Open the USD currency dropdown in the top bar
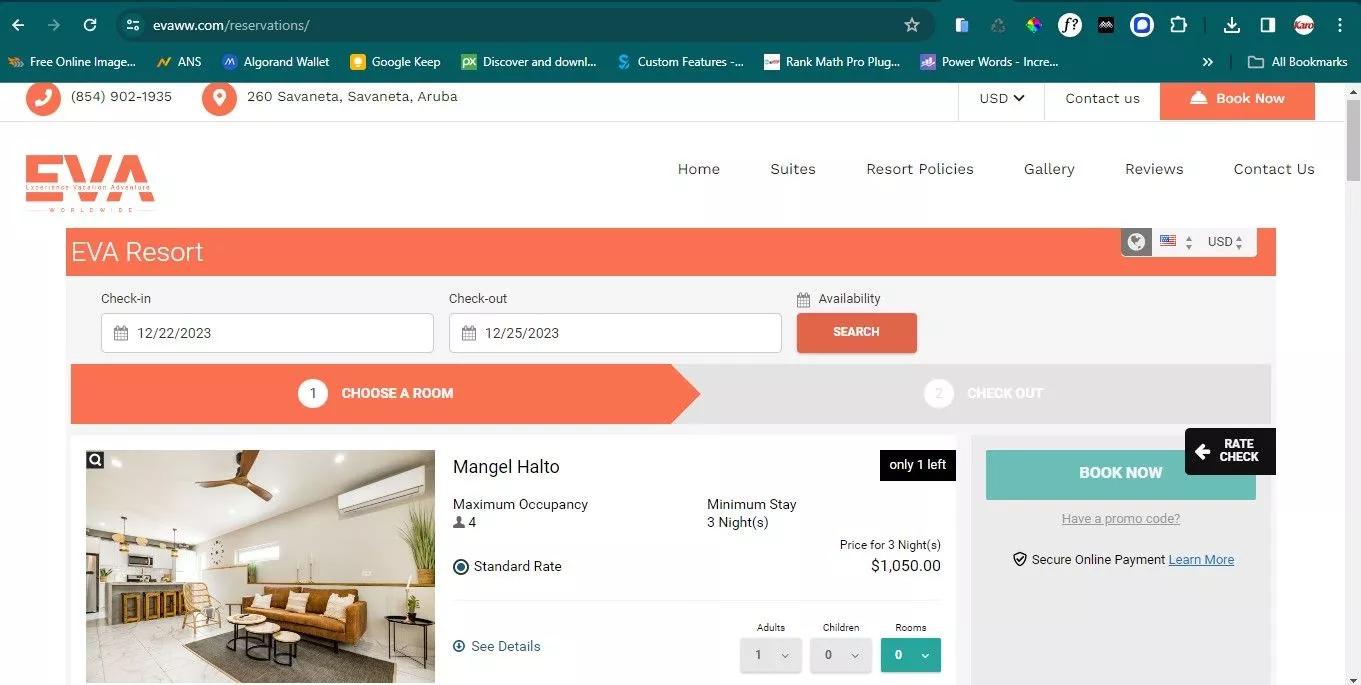The image size is (1361, 685). point(1000,98)
